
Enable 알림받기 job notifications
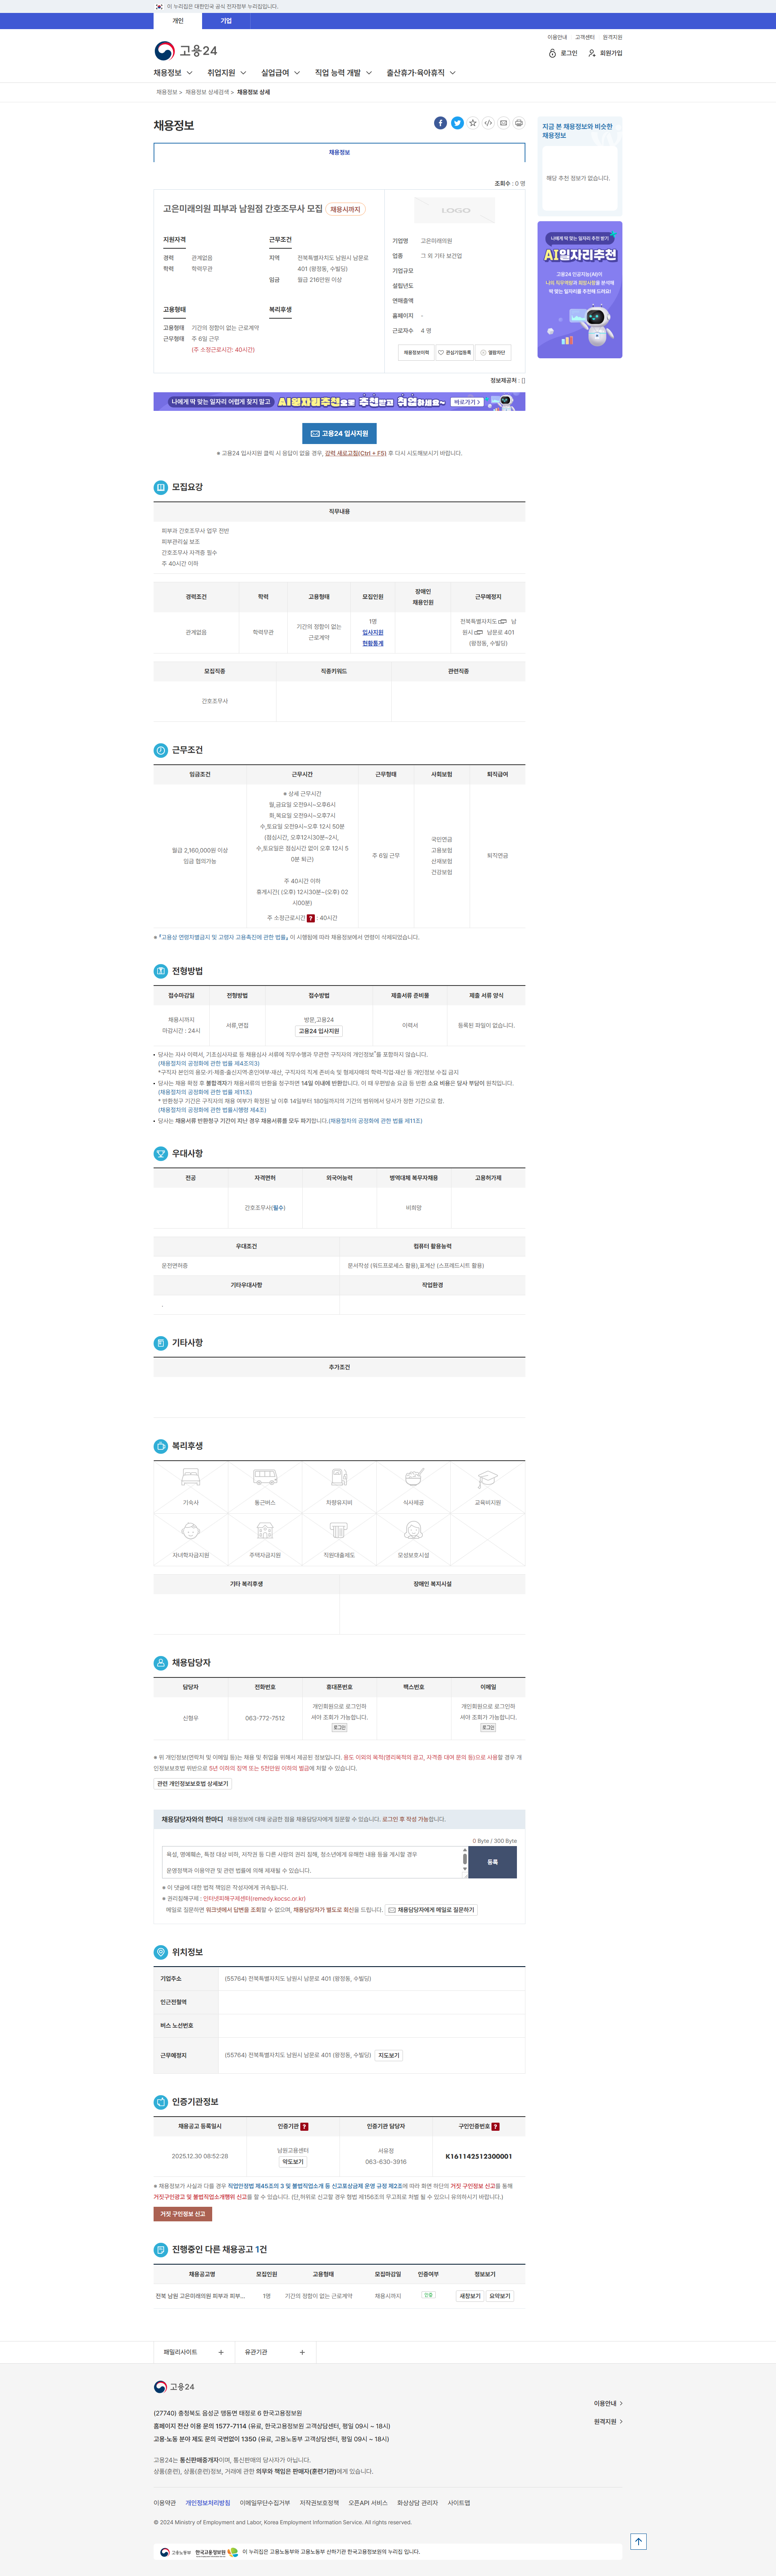coord(493,352)
